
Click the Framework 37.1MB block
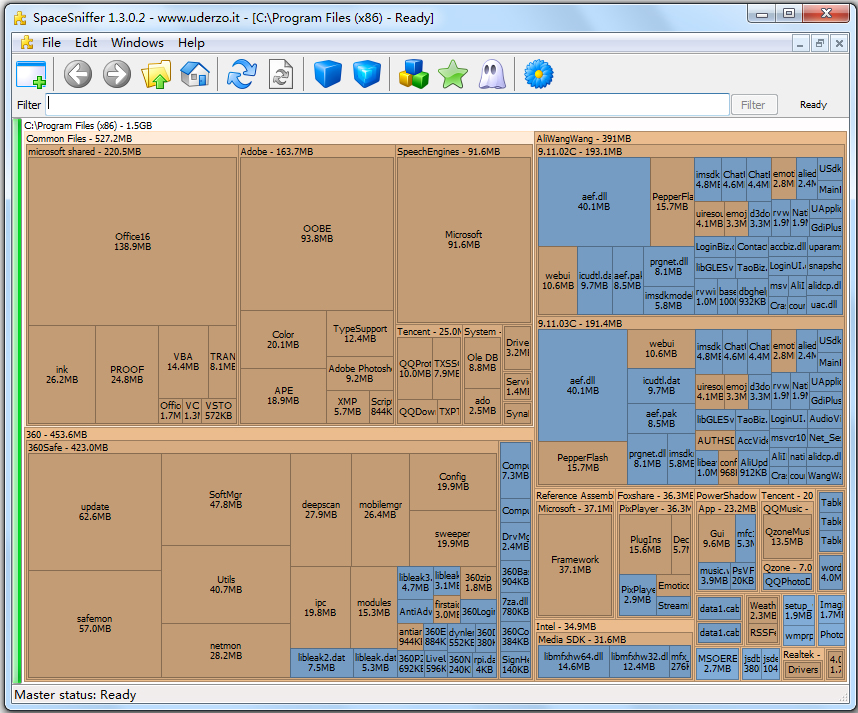click(x=575, y=565)
